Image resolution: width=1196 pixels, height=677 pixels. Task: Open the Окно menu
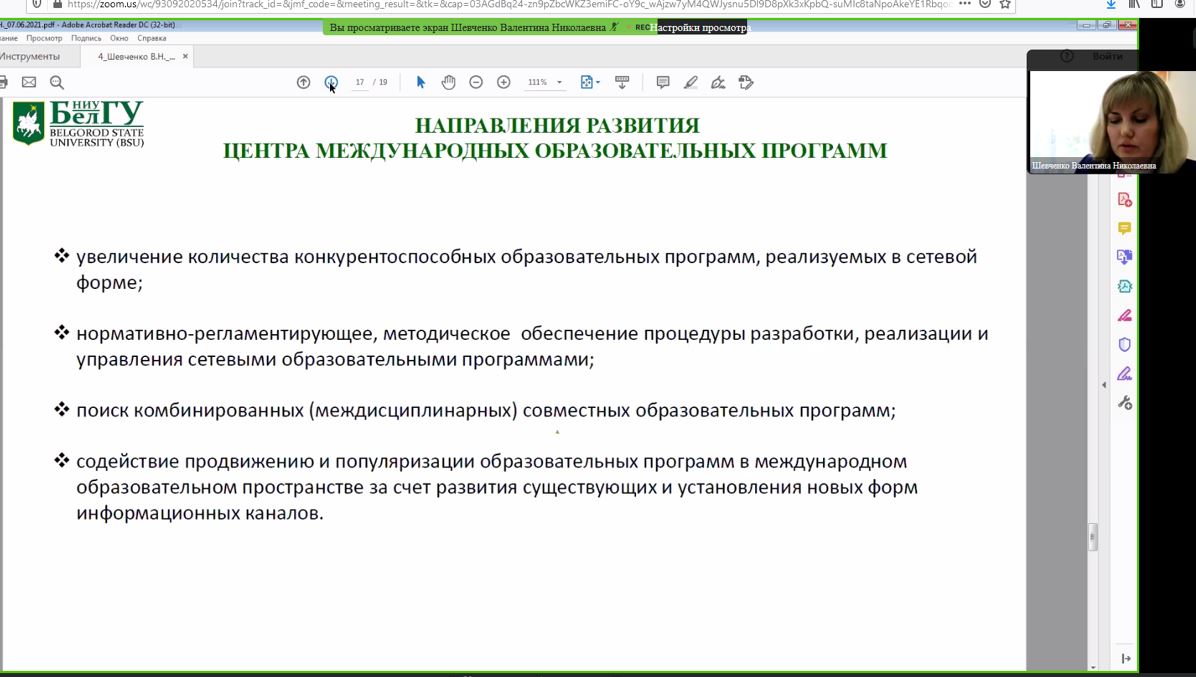(x=119, y=38)
